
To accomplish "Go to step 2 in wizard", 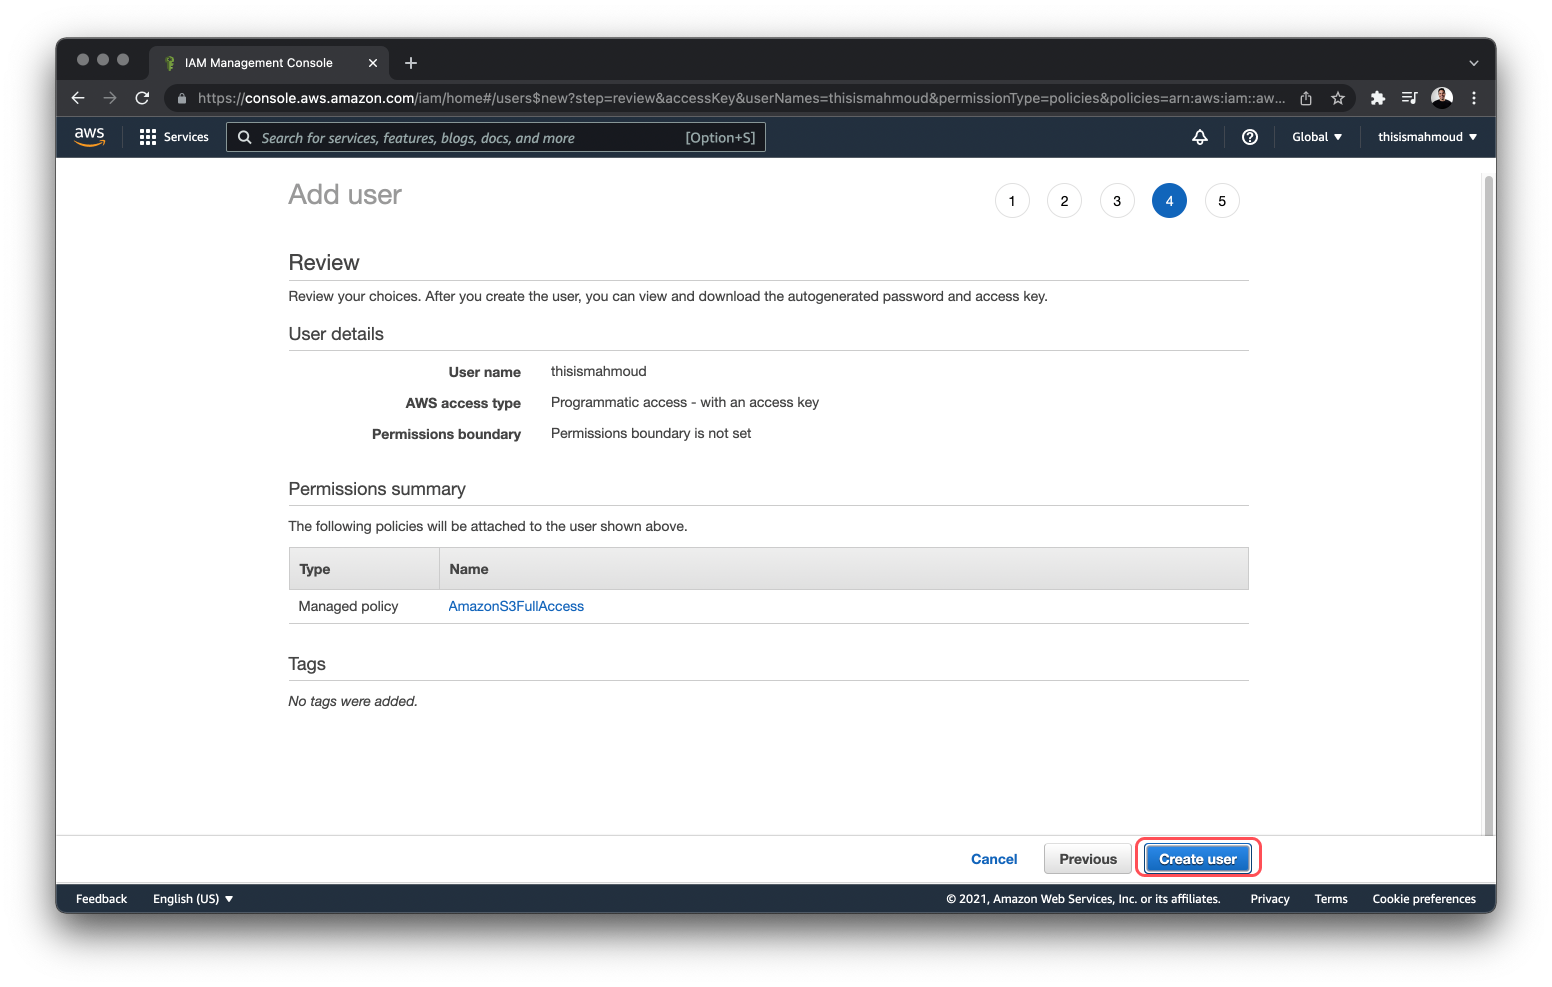I will (1064, 201).
